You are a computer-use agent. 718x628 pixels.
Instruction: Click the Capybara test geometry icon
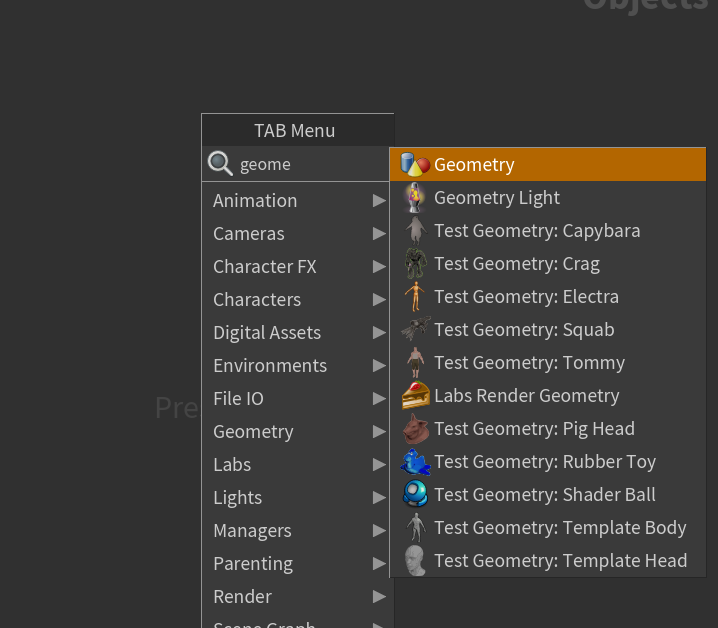tap(415, 230)
